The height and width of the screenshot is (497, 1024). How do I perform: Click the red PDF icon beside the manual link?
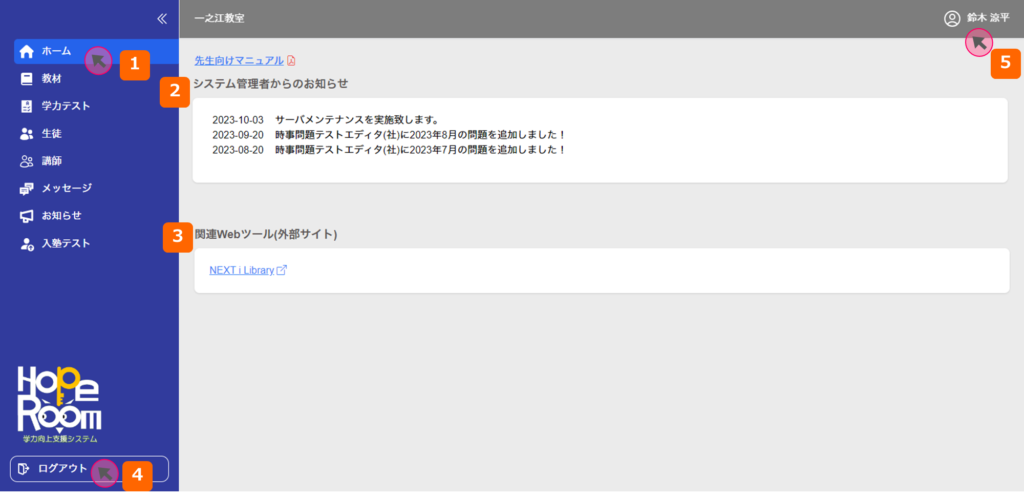click(291, 61)
